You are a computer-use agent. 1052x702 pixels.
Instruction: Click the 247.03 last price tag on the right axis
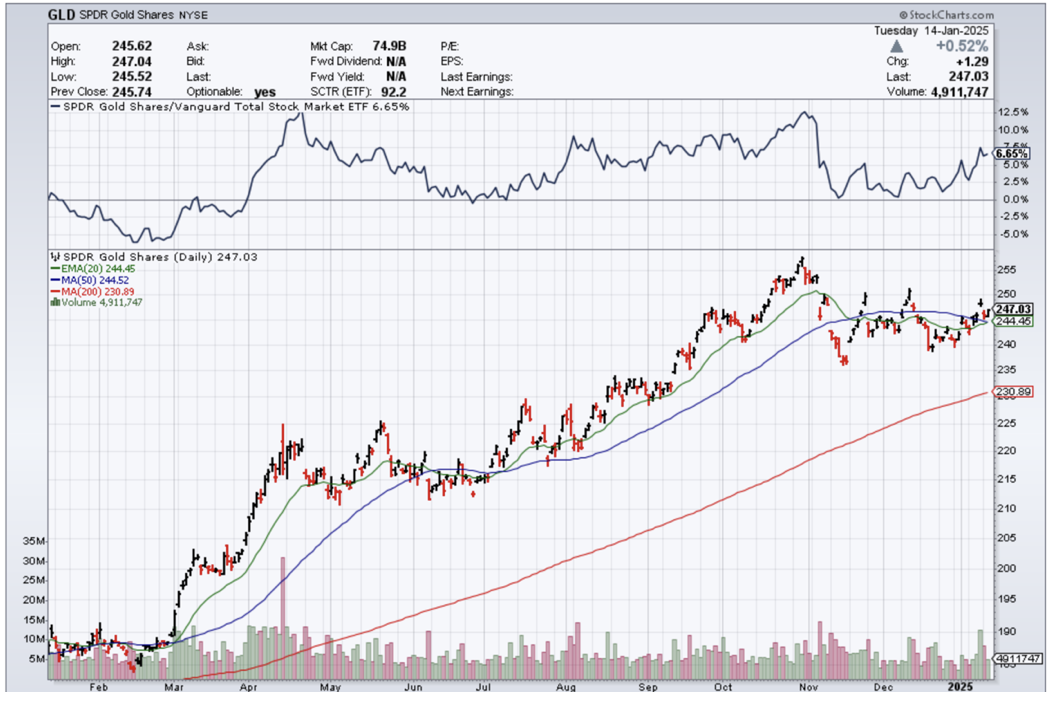1013,310
